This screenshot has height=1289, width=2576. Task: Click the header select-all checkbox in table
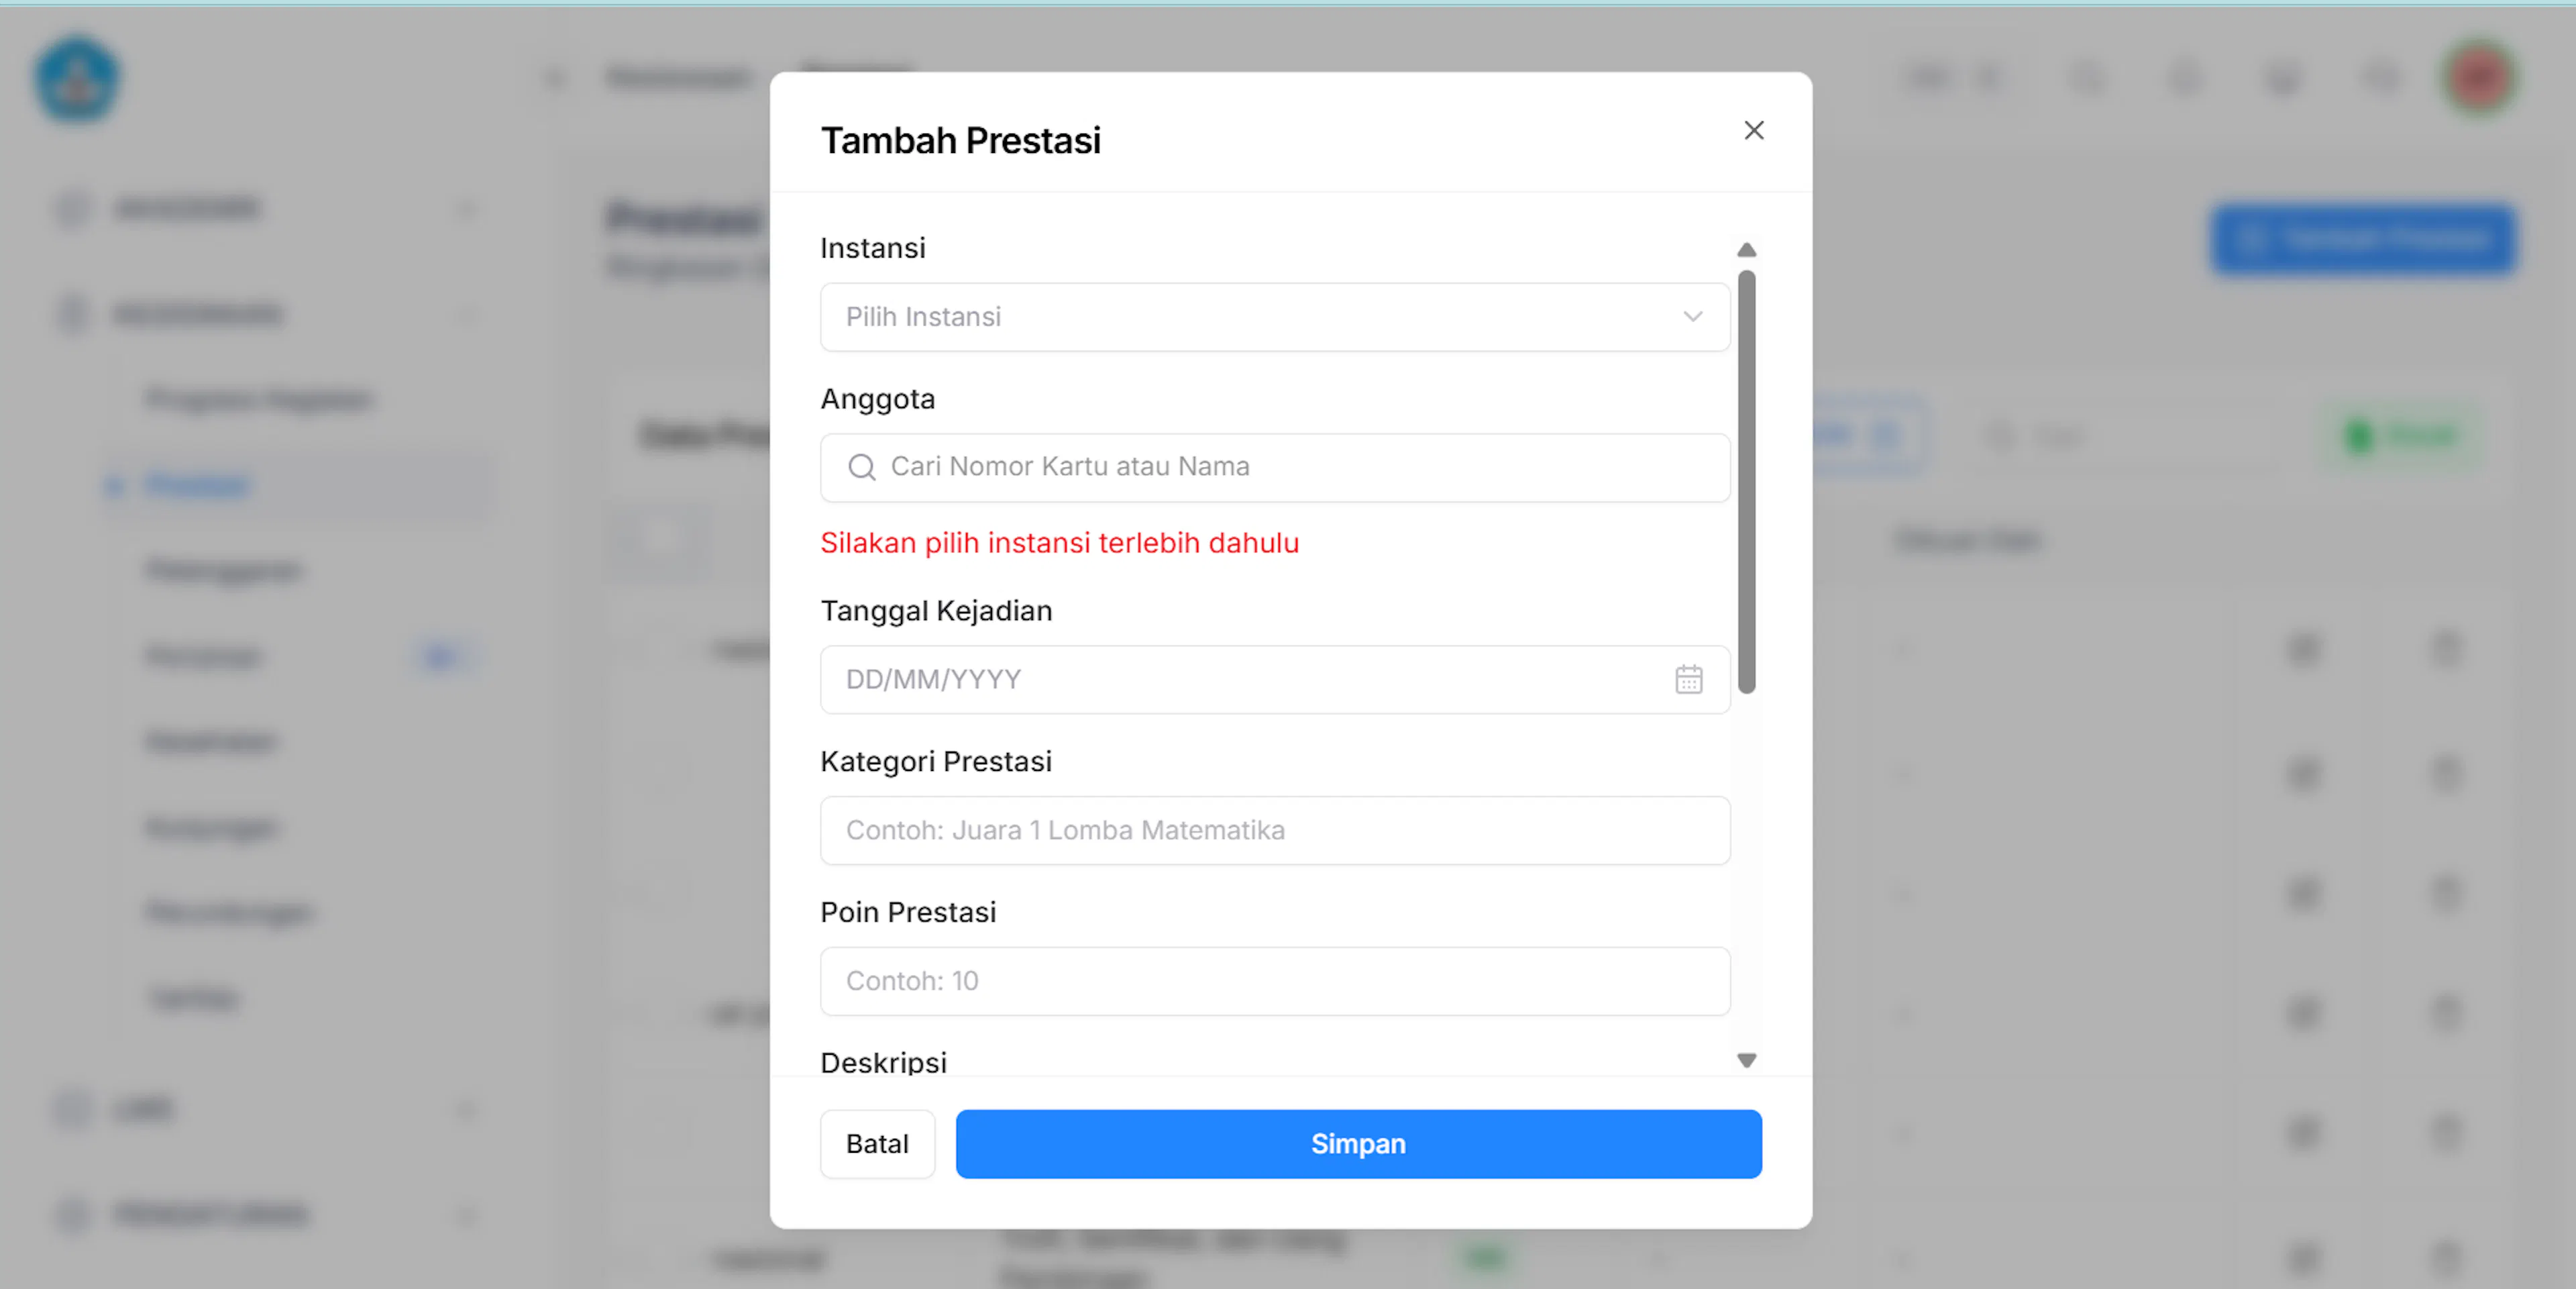pyautogui.click(x=660, y=540)
